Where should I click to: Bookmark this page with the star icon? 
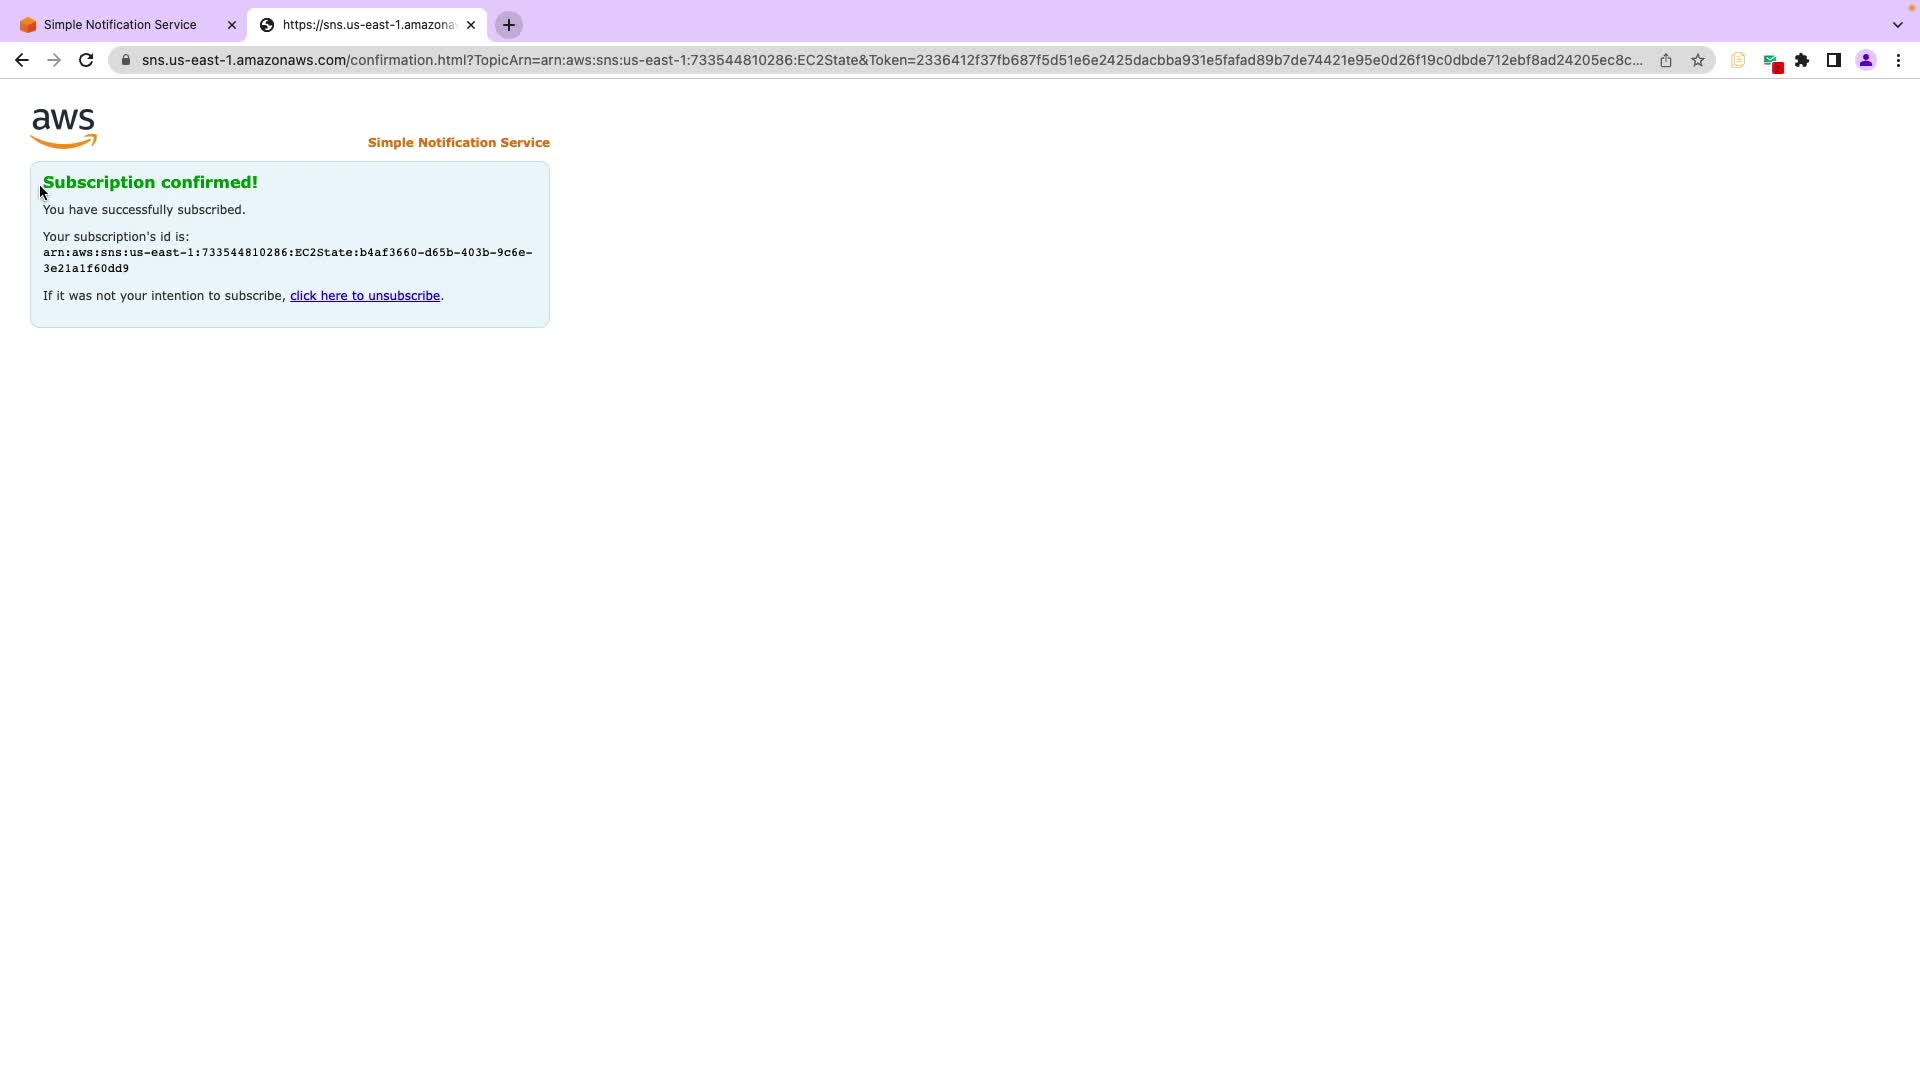(x=1698, y=60)
